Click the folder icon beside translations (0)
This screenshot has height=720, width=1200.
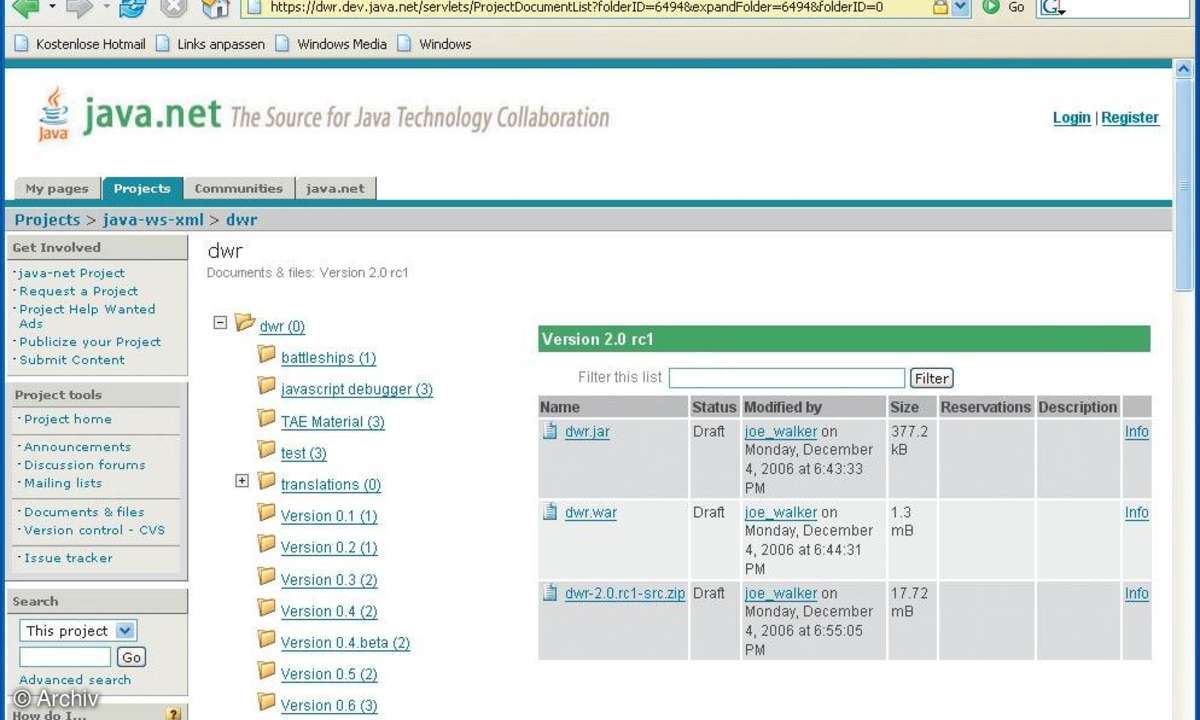266,480
